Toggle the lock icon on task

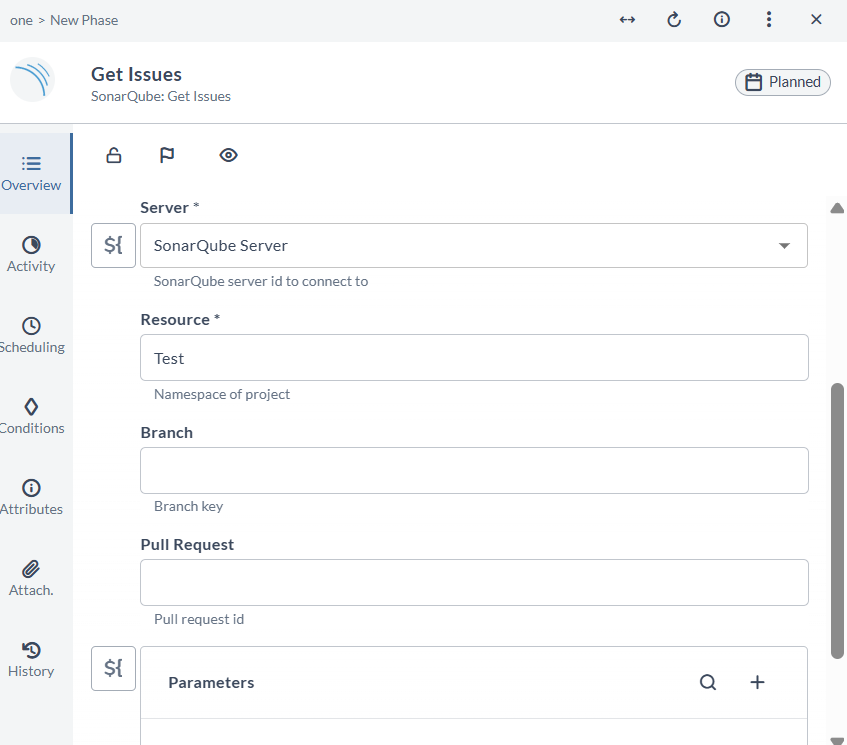coord(114,155)
